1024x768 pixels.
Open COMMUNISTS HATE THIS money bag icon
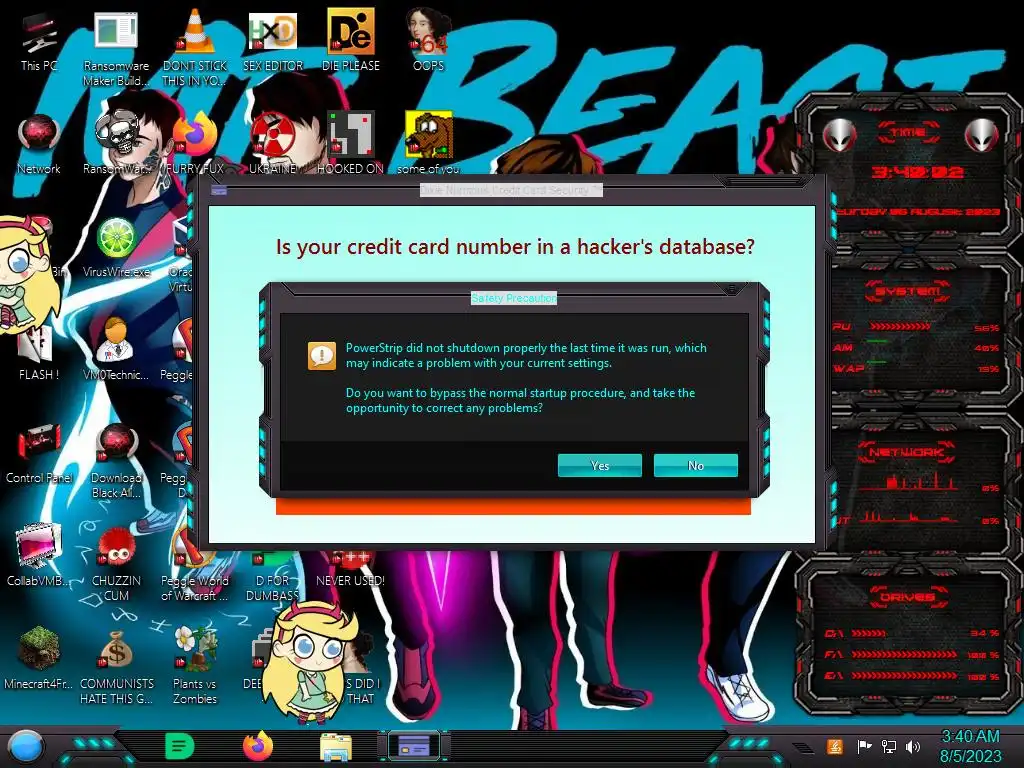pyautogui.click(x=116, y=666)
